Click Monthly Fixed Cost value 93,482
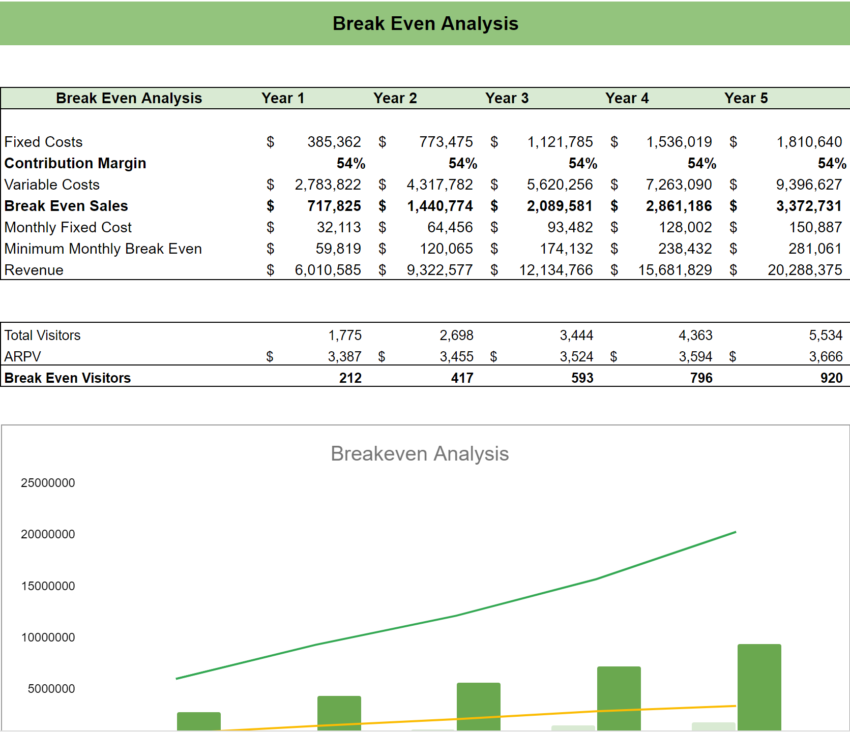 point(570,227)
